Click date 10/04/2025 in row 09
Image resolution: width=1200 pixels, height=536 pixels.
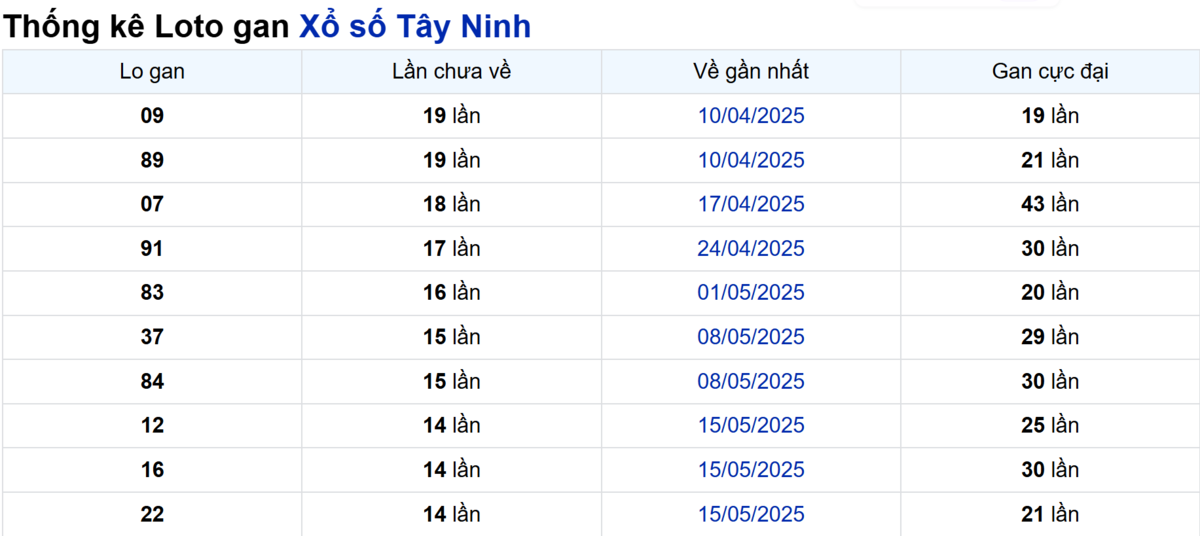tap(750, 116)
